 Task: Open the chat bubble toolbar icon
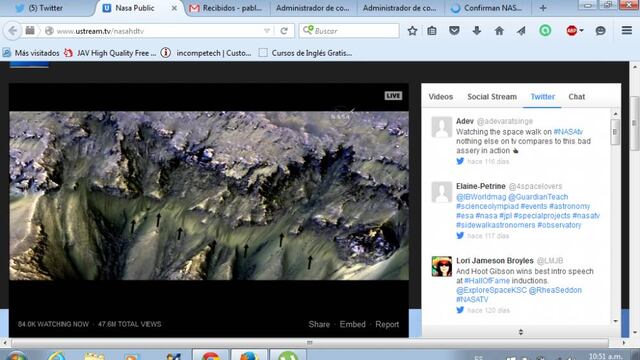[x=600, y=31]
